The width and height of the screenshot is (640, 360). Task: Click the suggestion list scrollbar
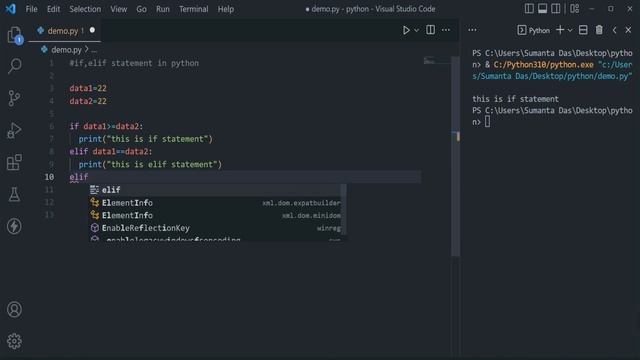pyautogui.click(x=344, y=209)
